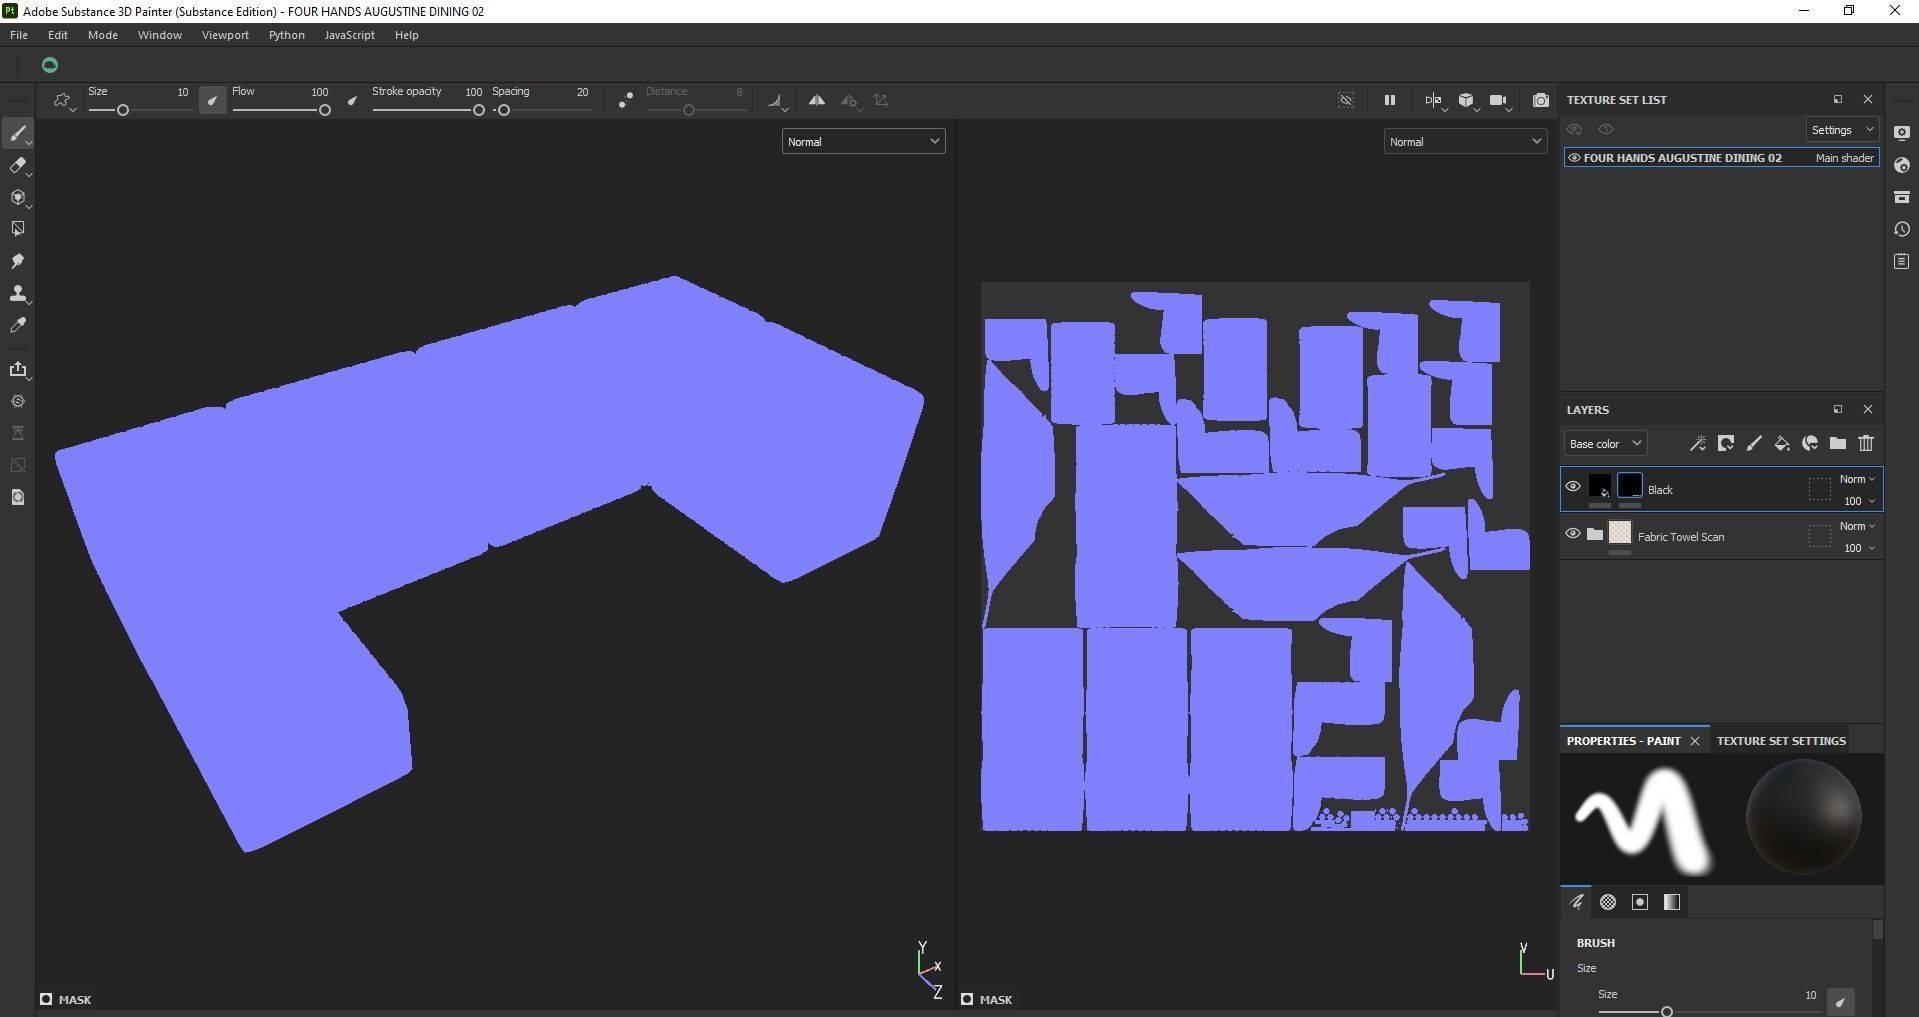This screenshot has height=1017, width=1919.
Task: Select the Eraser tool
Action: 18,166
